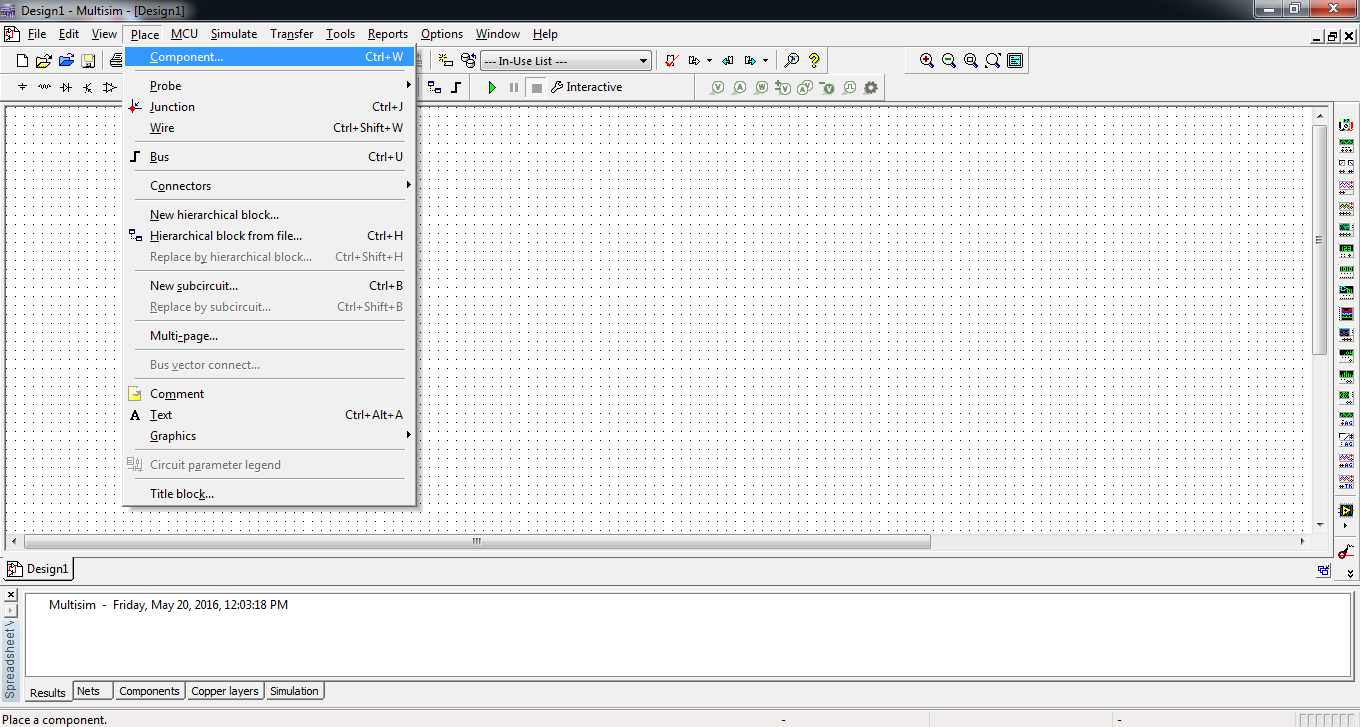Open the MCU menu

(184, 34)
